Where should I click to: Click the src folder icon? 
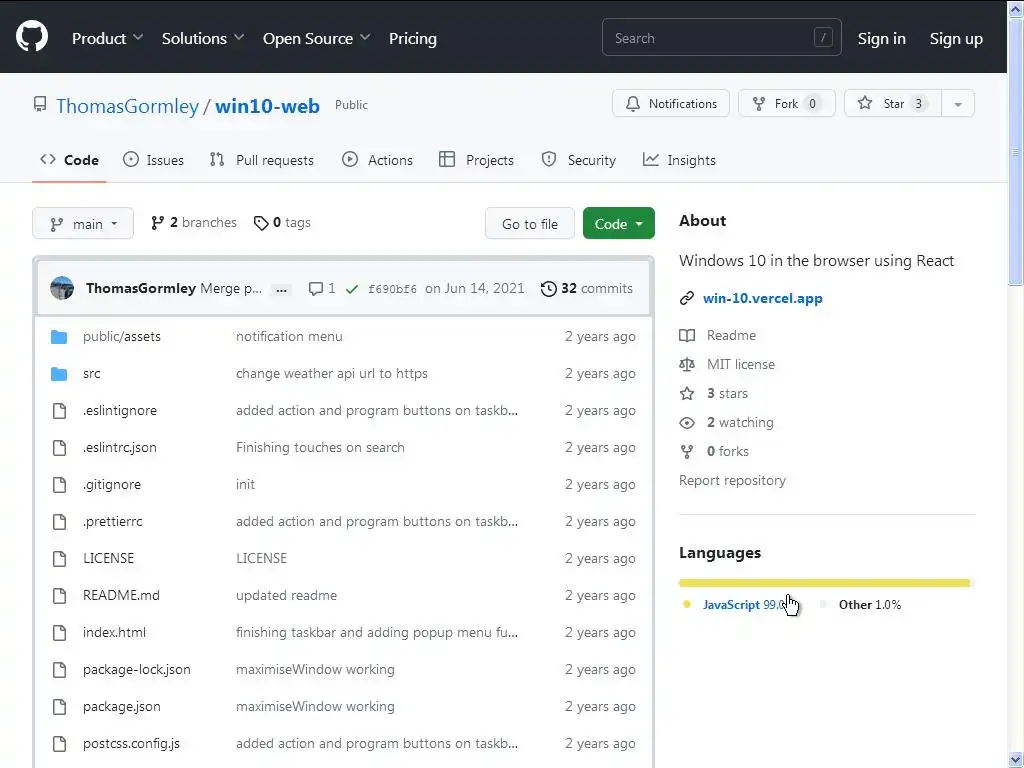[x=59, y=374]
